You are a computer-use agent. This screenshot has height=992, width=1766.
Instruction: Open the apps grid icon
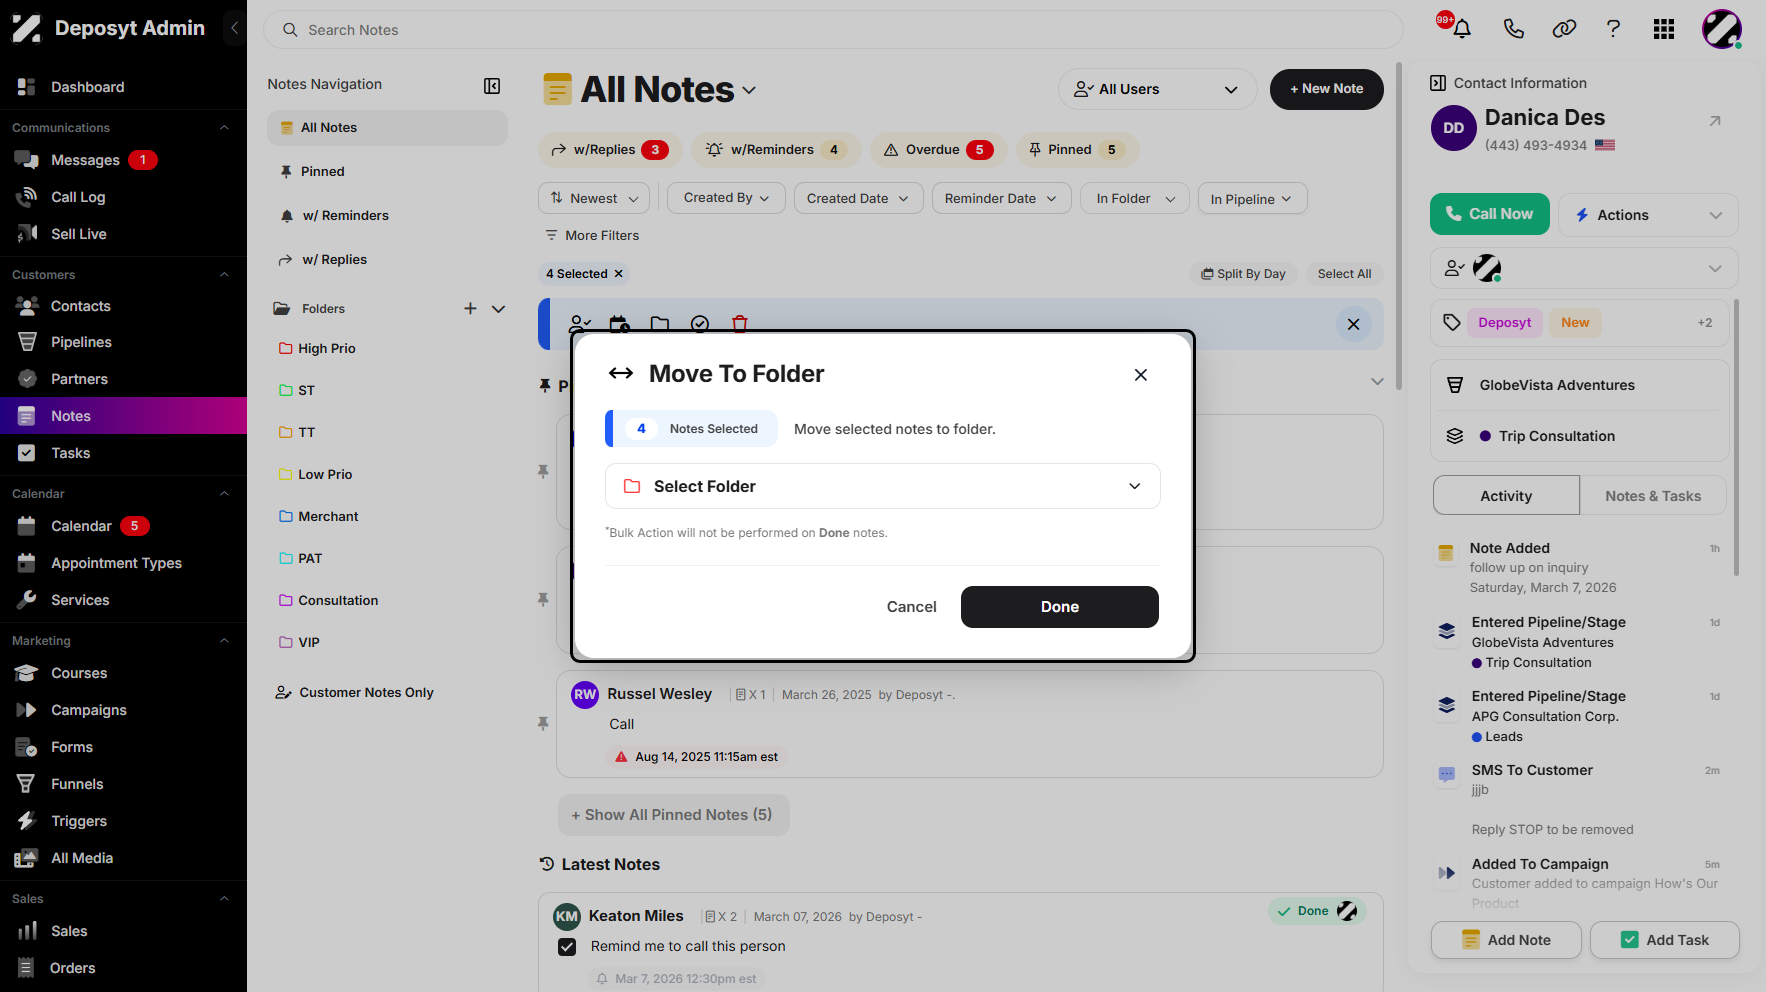coord(1664,29)
